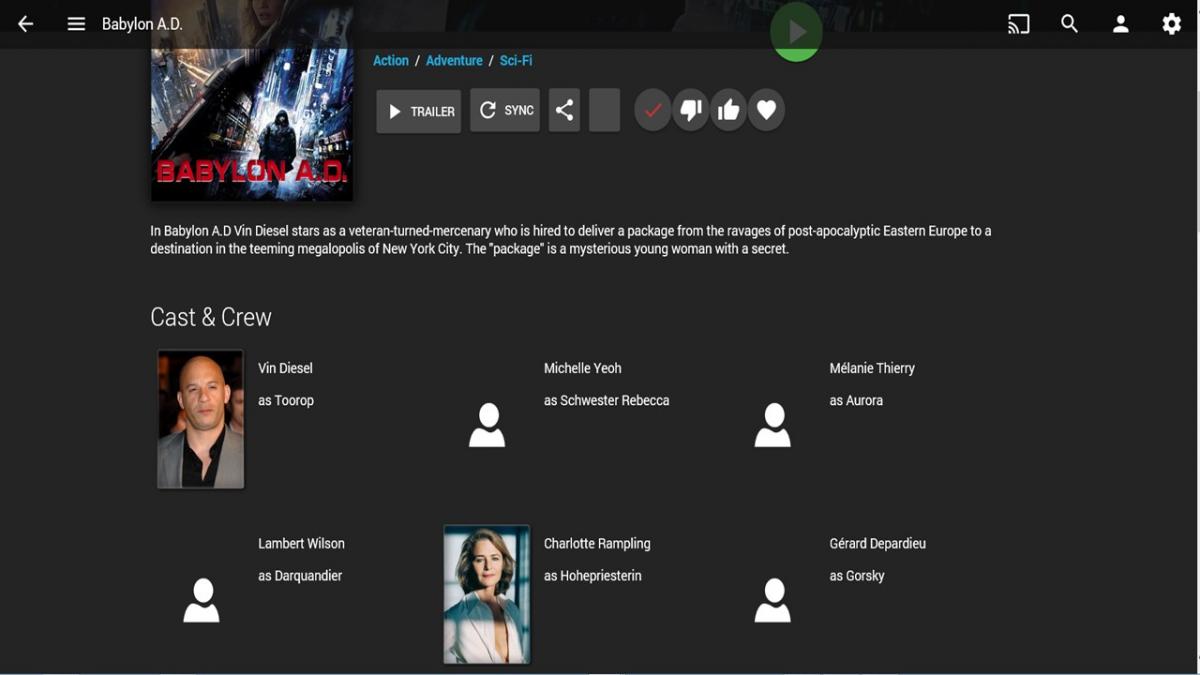The image size is (1200, 675).
Task: Start playback with the green play button
Action: [x=796, y=32]
